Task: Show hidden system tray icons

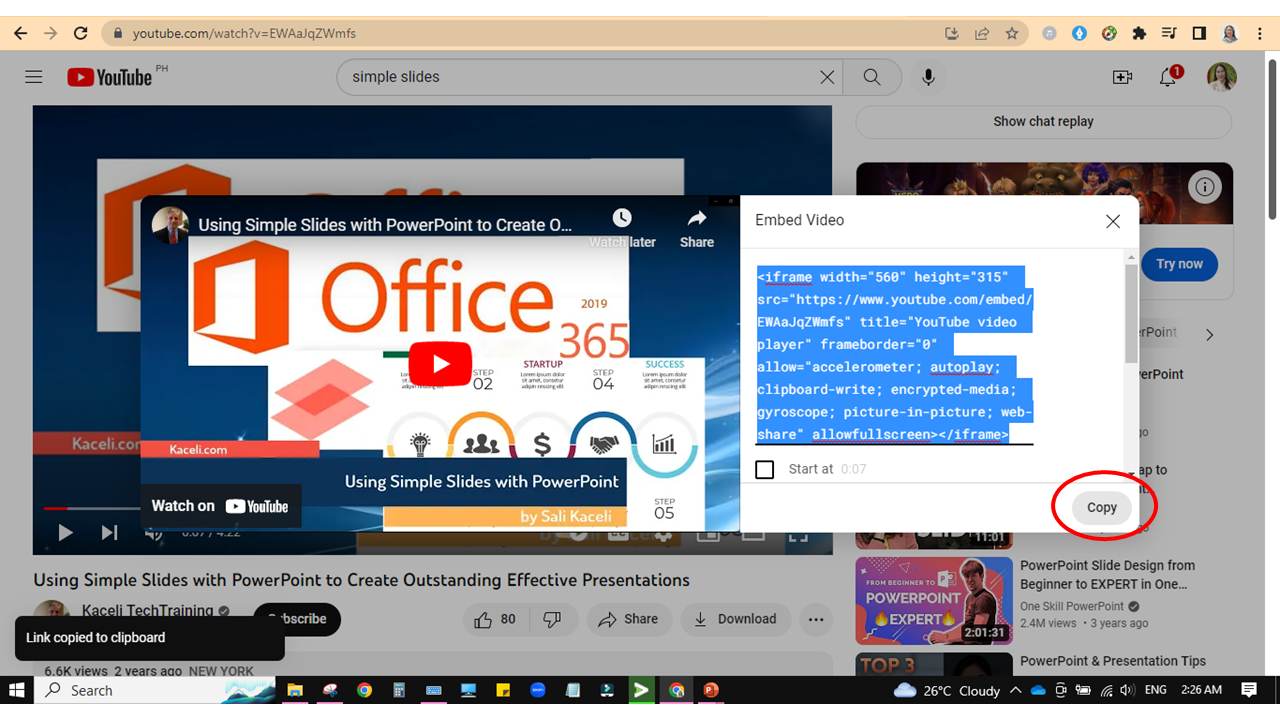Action: coord(1016,690)
